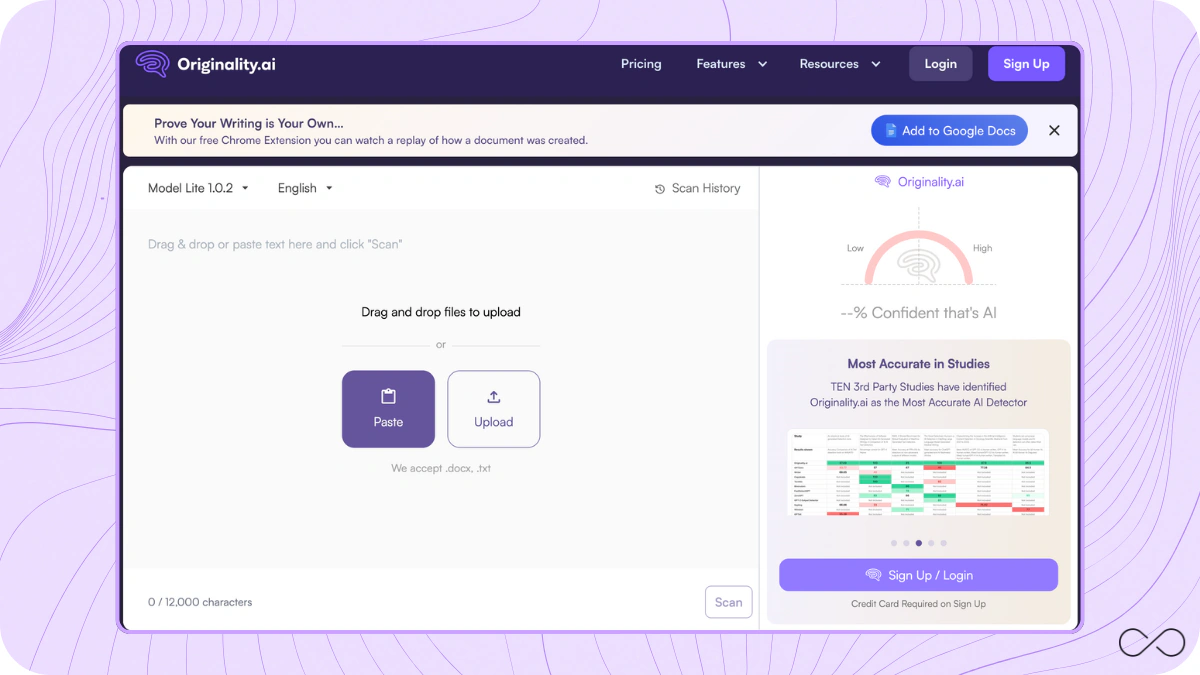Screen dimensions: 1200x675
Task: Click the Upload button
Action: click(494, 409)
